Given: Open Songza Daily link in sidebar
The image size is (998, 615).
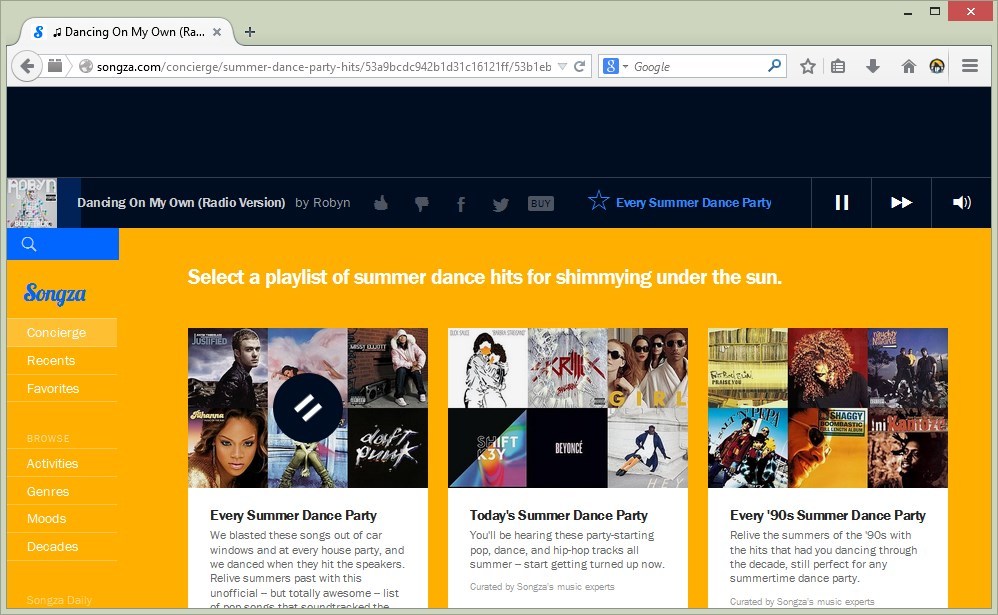Looking at the screenshot, I should point(59,600).
